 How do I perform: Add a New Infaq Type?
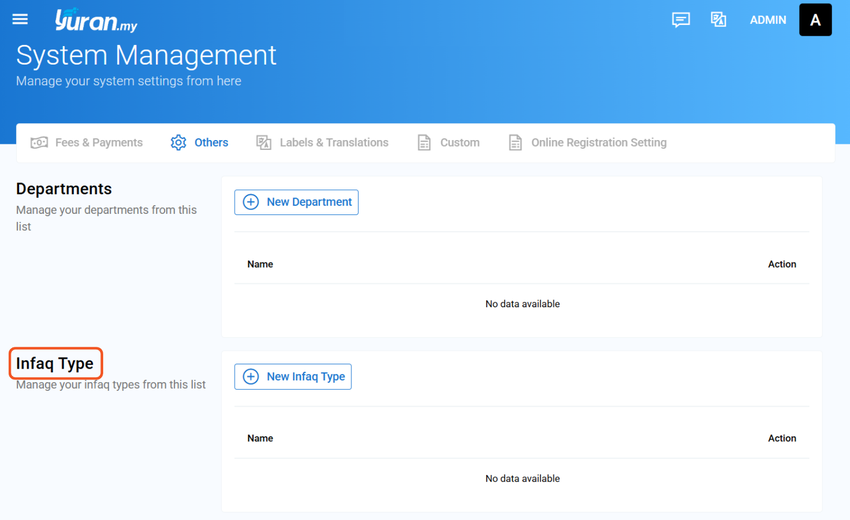[x=293, y=377]
